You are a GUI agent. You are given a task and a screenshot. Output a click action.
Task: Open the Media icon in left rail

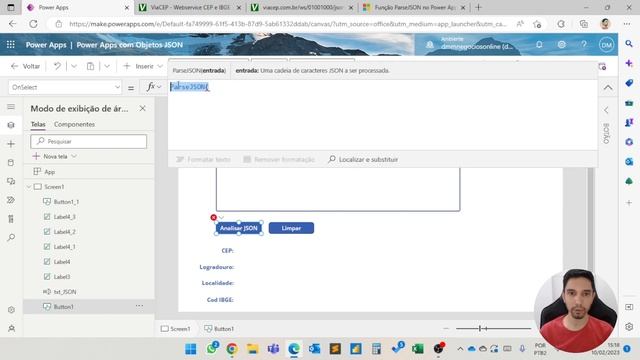point(11,181)
